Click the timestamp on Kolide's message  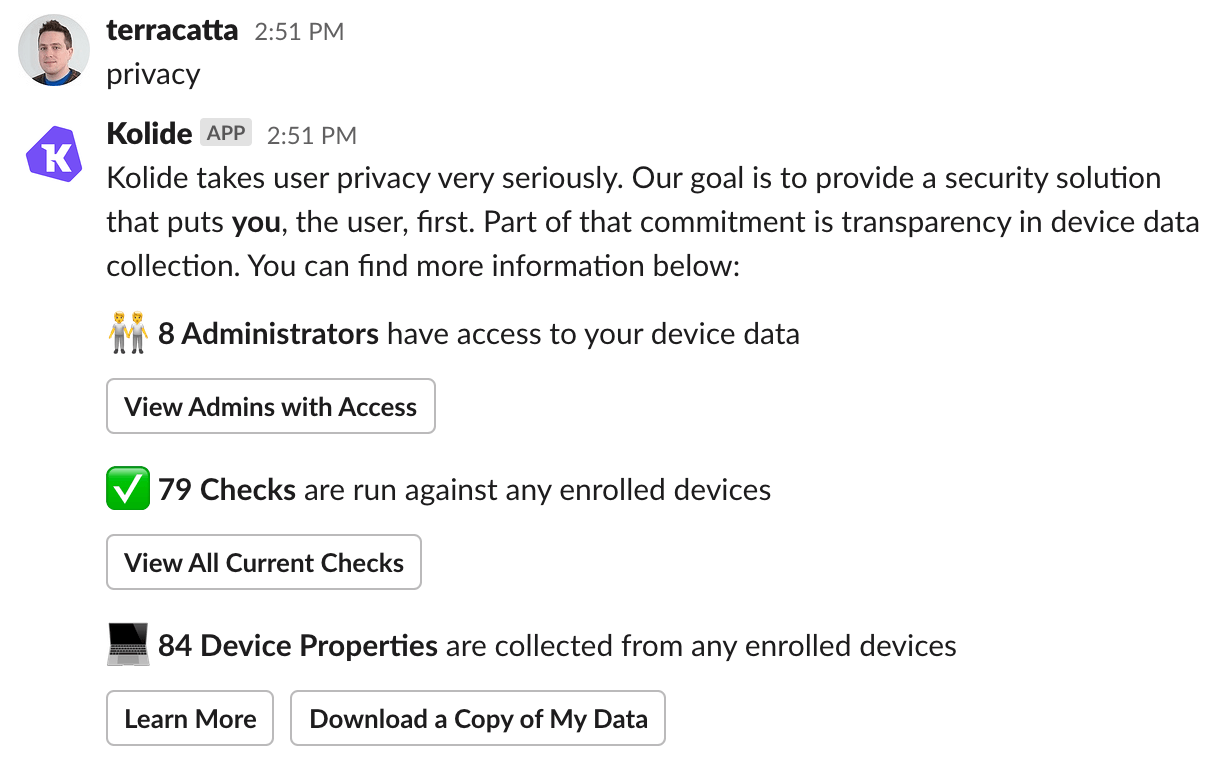[x=311, y=135]
